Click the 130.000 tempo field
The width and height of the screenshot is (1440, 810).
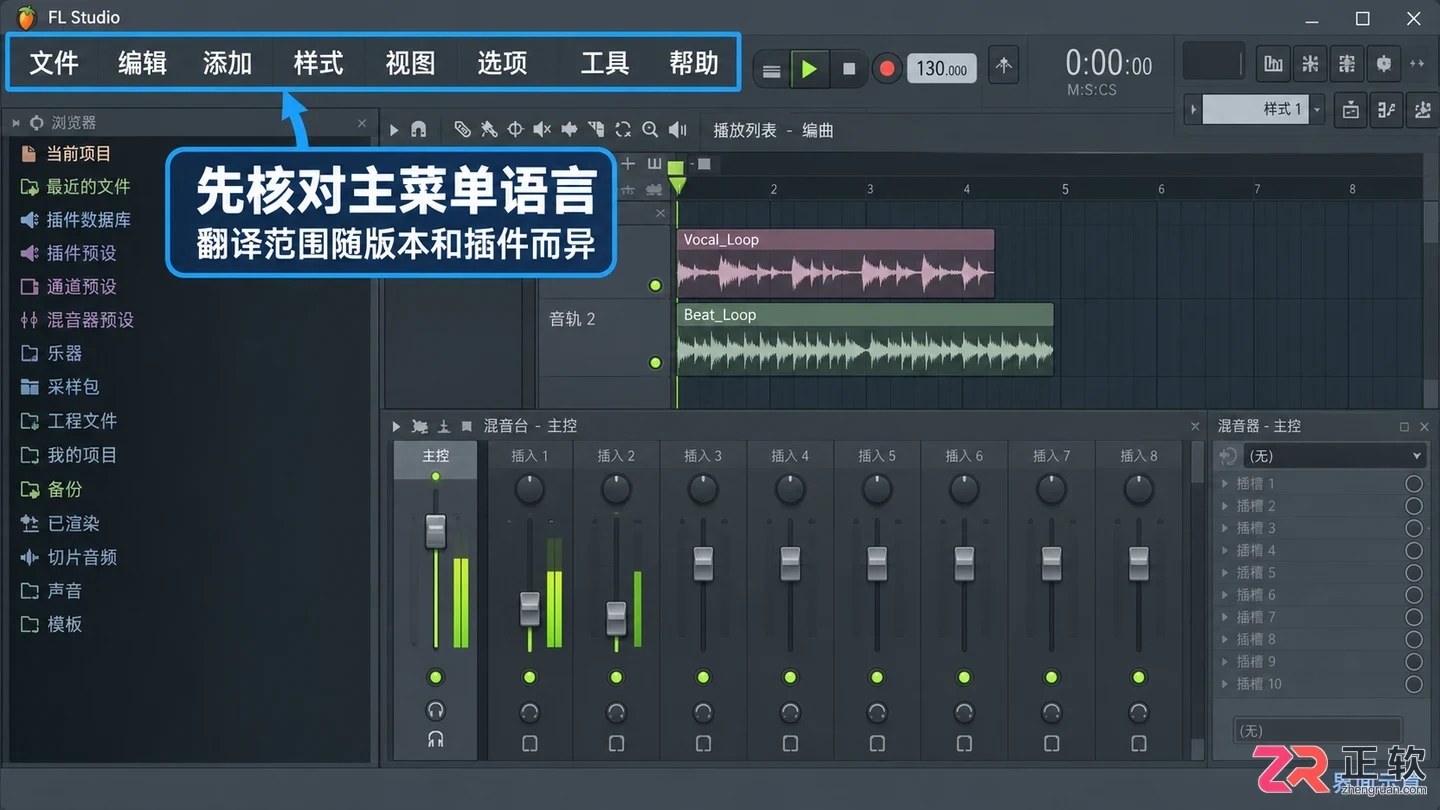click(942, 69)
